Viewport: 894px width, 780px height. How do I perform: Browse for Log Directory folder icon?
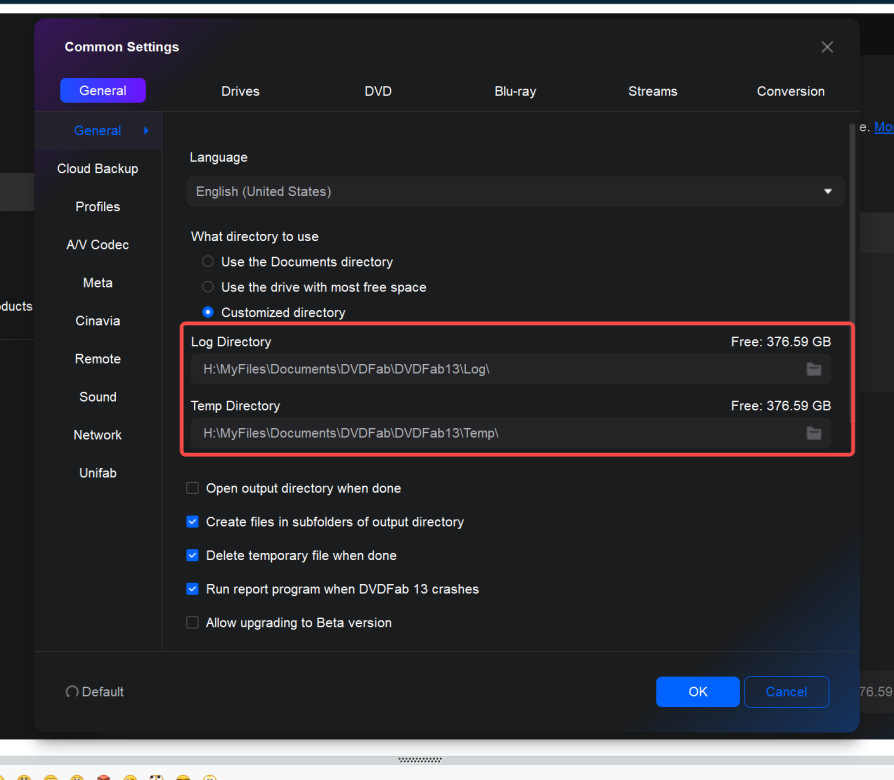point(814,369)
